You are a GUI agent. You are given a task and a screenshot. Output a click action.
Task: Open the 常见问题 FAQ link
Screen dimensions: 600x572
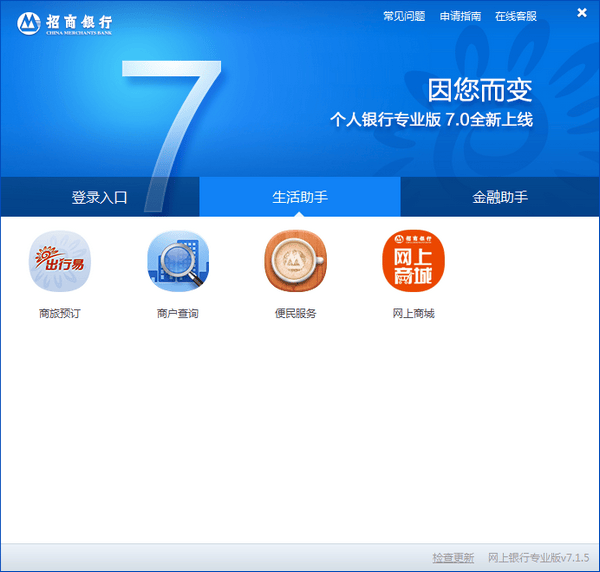pos(404,16)
